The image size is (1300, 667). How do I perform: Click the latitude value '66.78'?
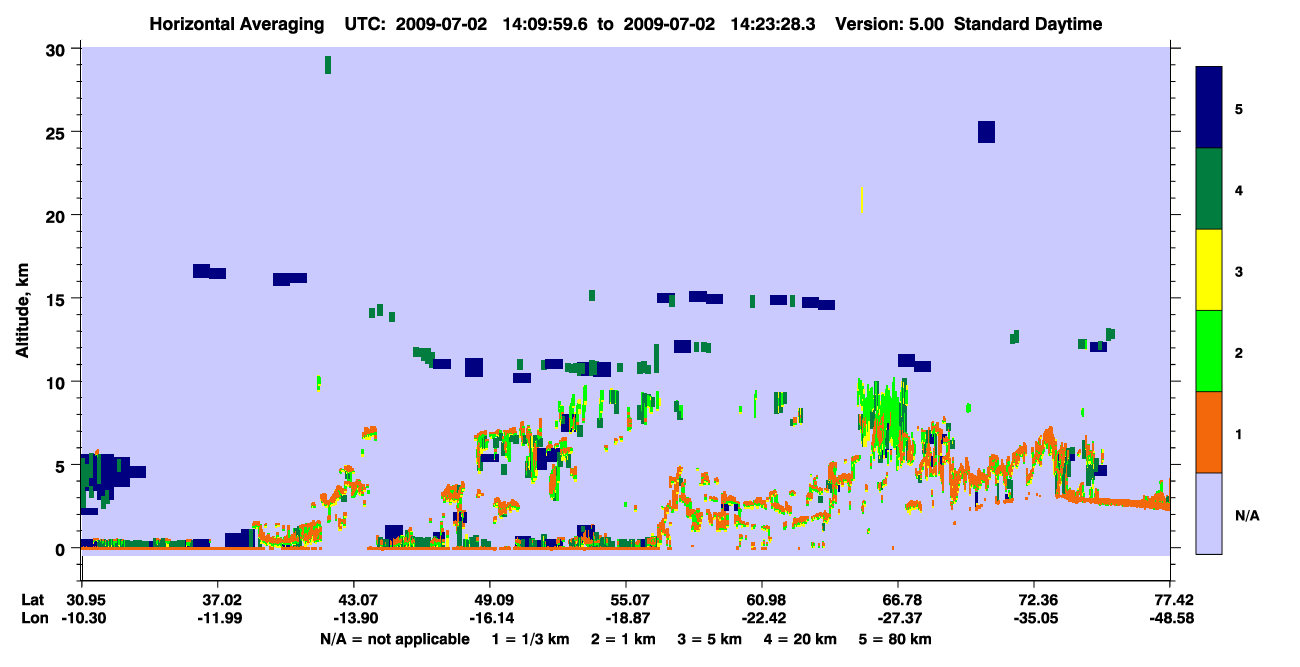898,600
